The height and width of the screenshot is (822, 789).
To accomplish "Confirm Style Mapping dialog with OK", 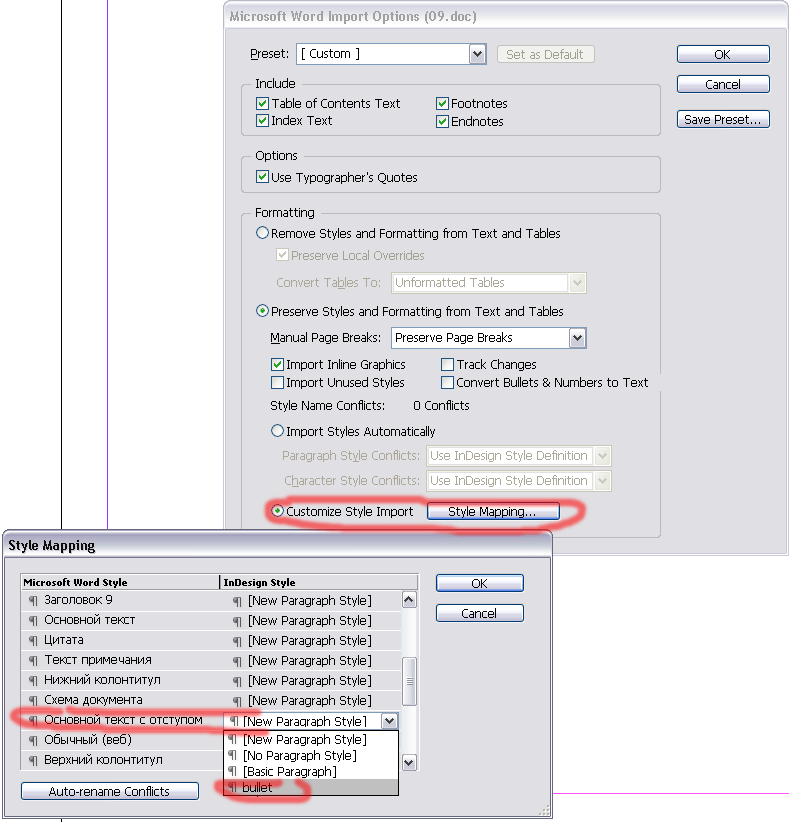I will coord(479,583).
